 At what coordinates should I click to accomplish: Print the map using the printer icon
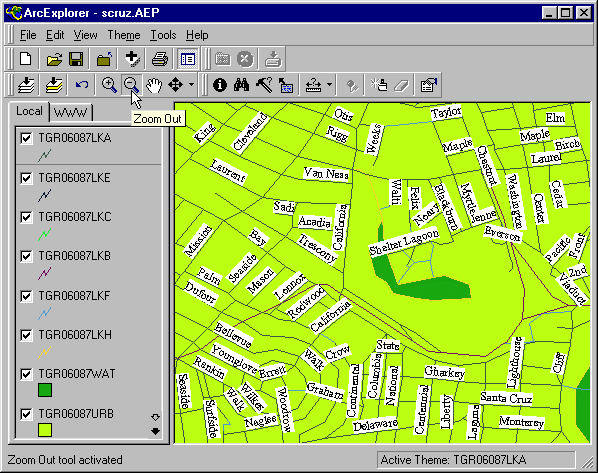(x=160, y=59)
